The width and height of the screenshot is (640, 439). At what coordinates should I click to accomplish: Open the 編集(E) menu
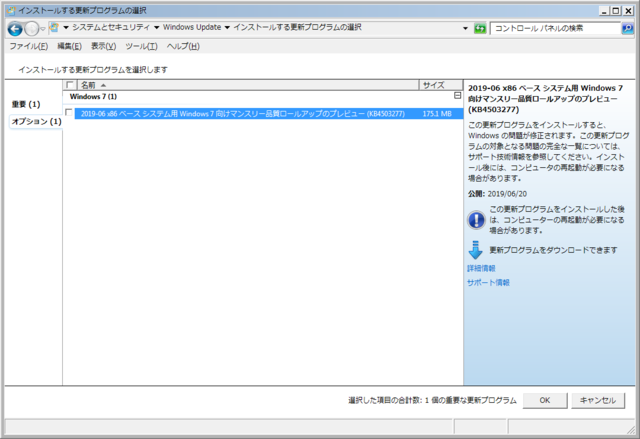pyautogui.click(x=69, y=46)
